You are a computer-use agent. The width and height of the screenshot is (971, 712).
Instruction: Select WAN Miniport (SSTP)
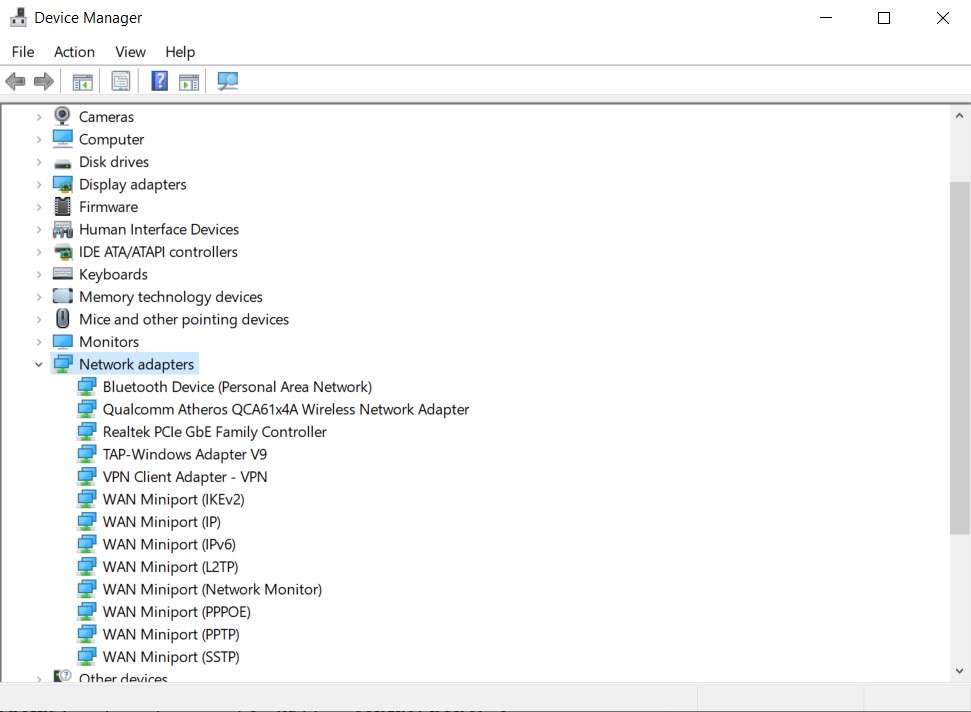coord(171,657)
